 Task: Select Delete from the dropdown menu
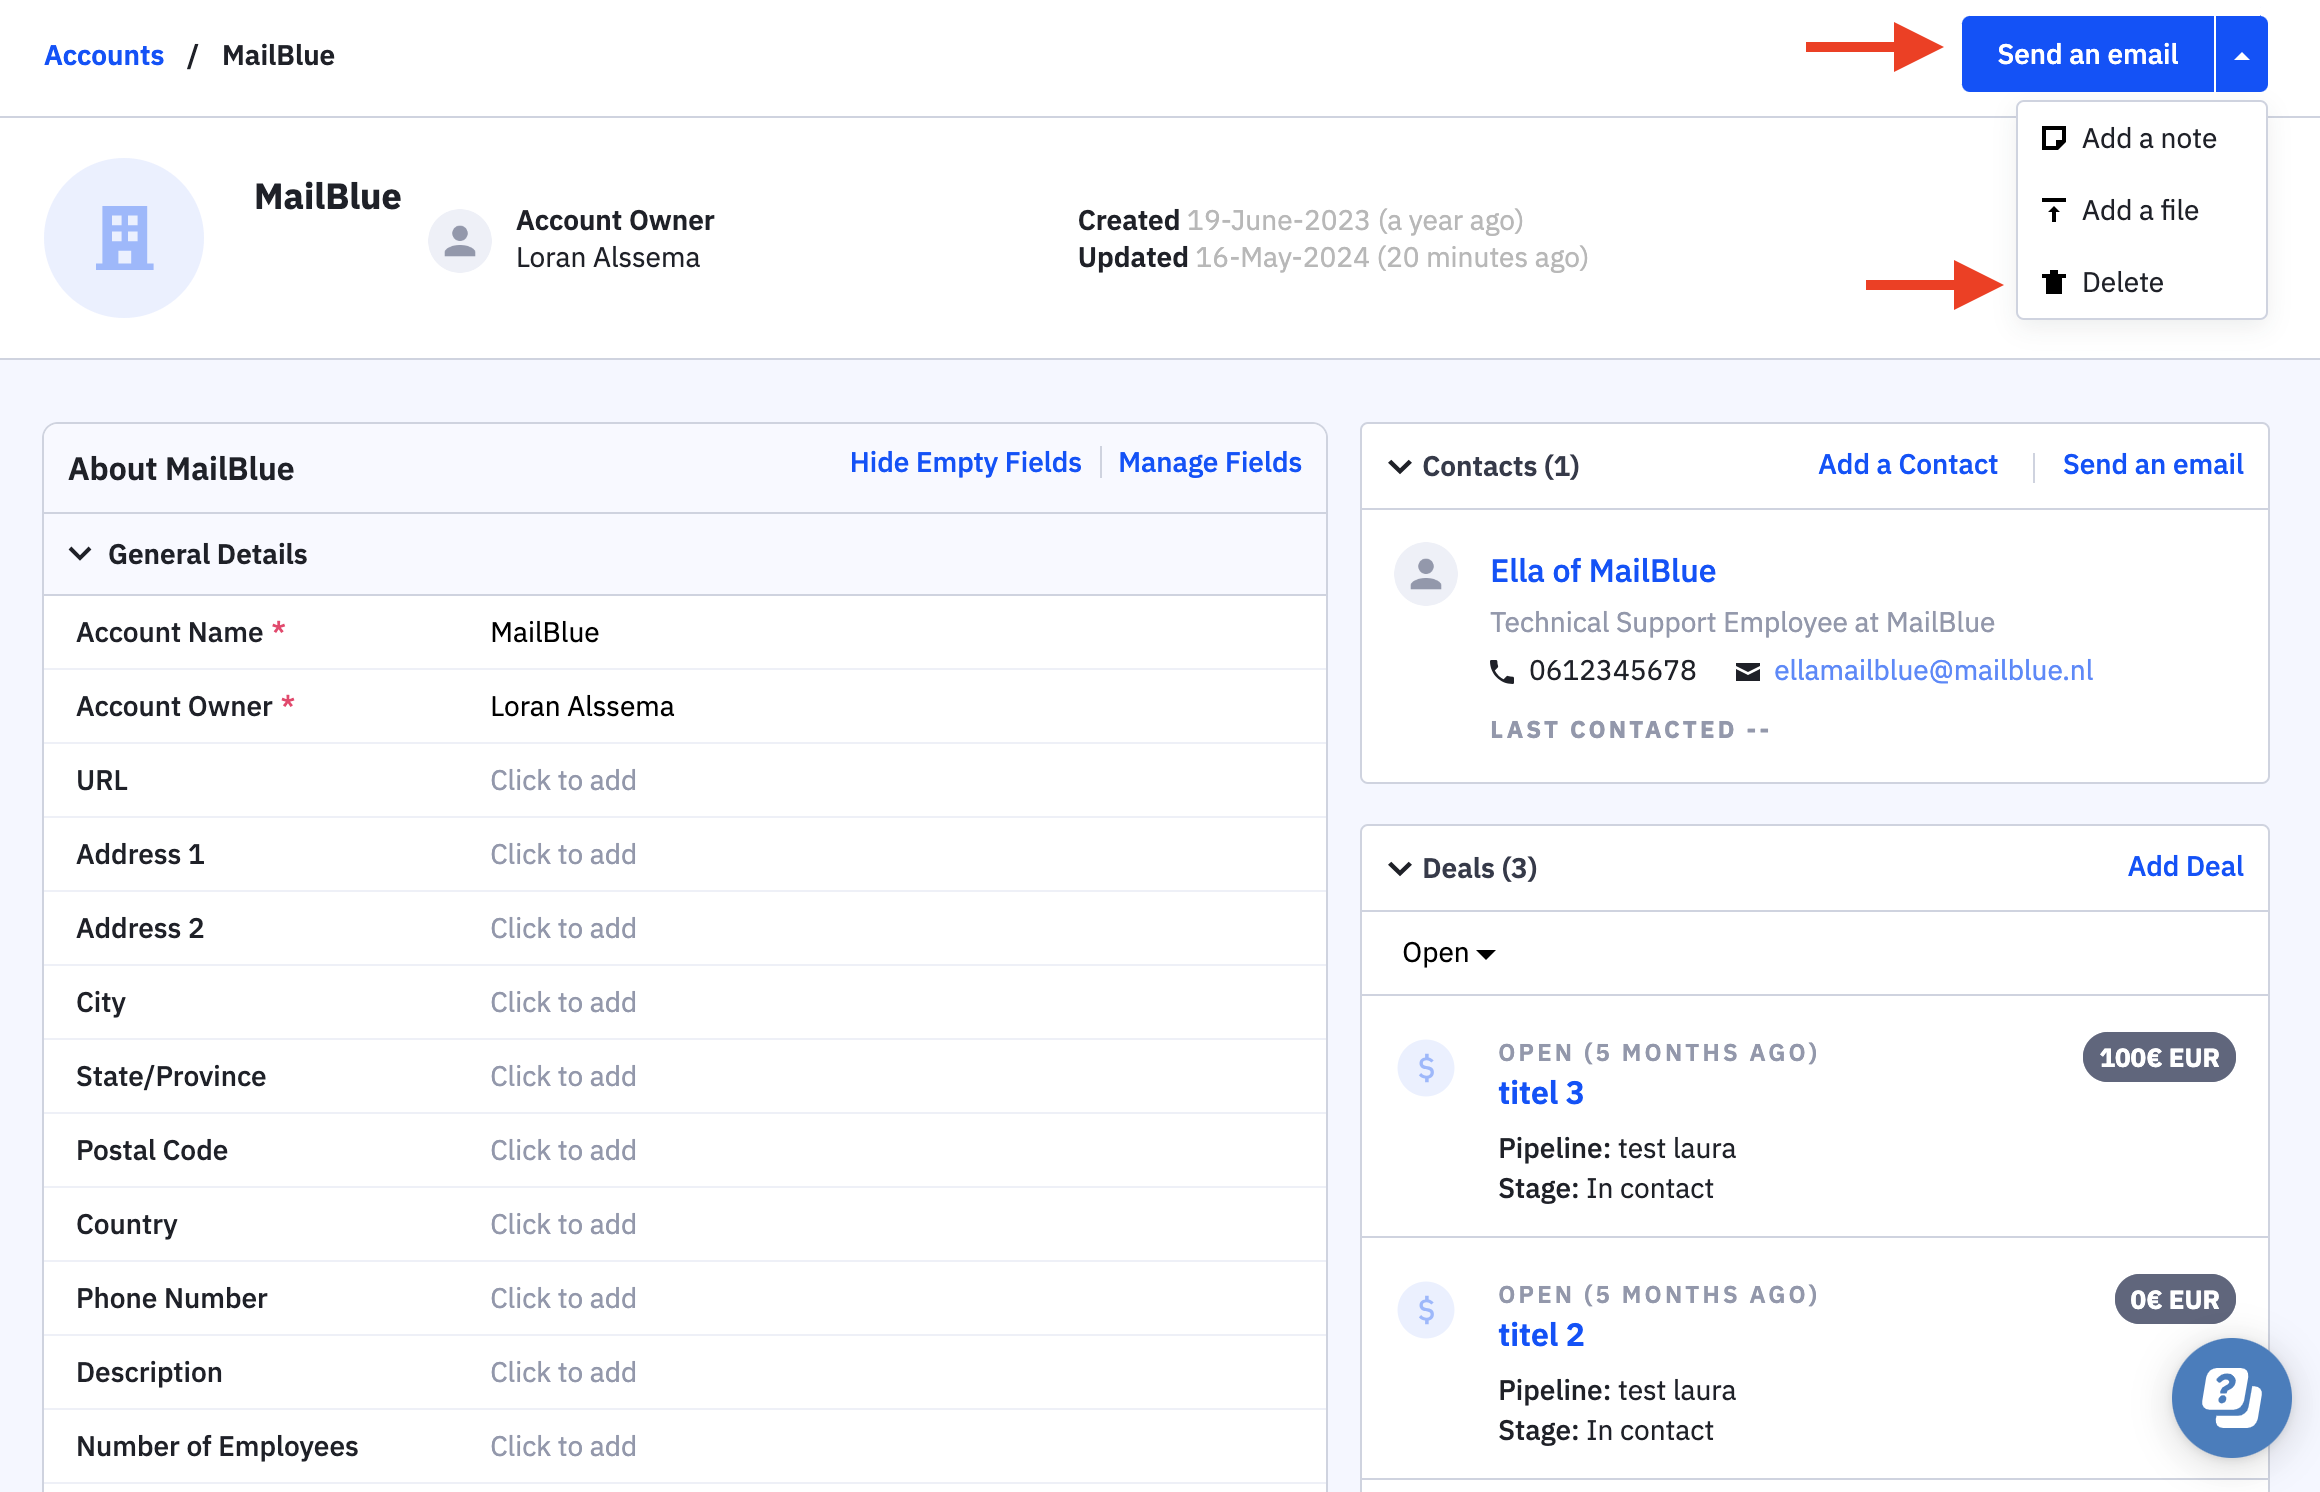(2142, 282)
